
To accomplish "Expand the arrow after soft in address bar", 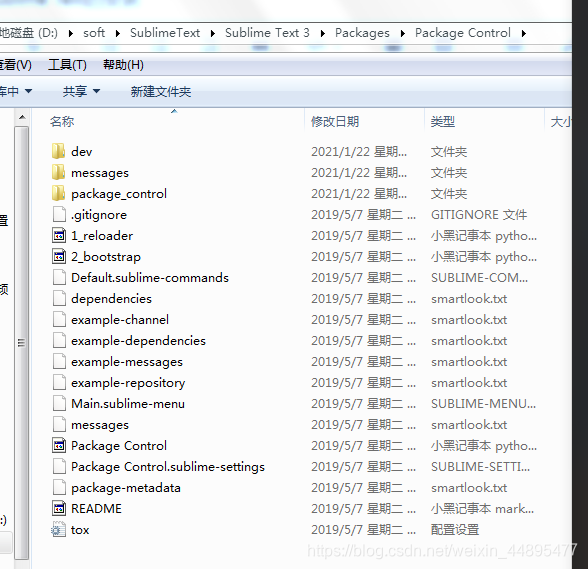I will [x=118, y=33].
